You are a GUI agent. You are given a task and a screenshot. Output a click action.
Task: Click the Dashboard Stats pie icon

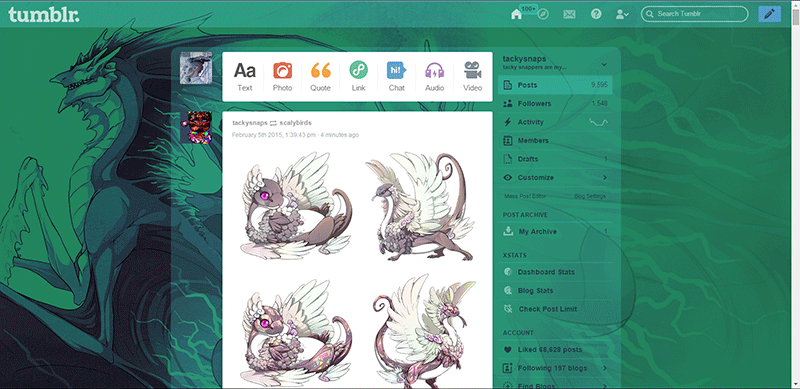click(x=508, y=272)
